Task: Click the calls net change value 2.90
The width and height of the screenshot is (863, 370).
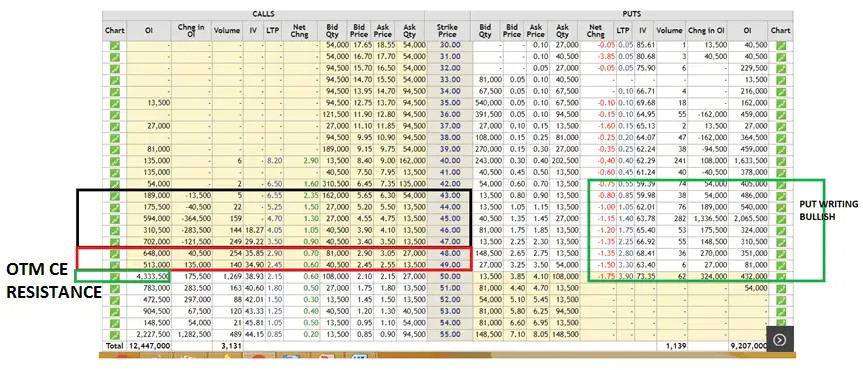Action: (x=311, y=161)
